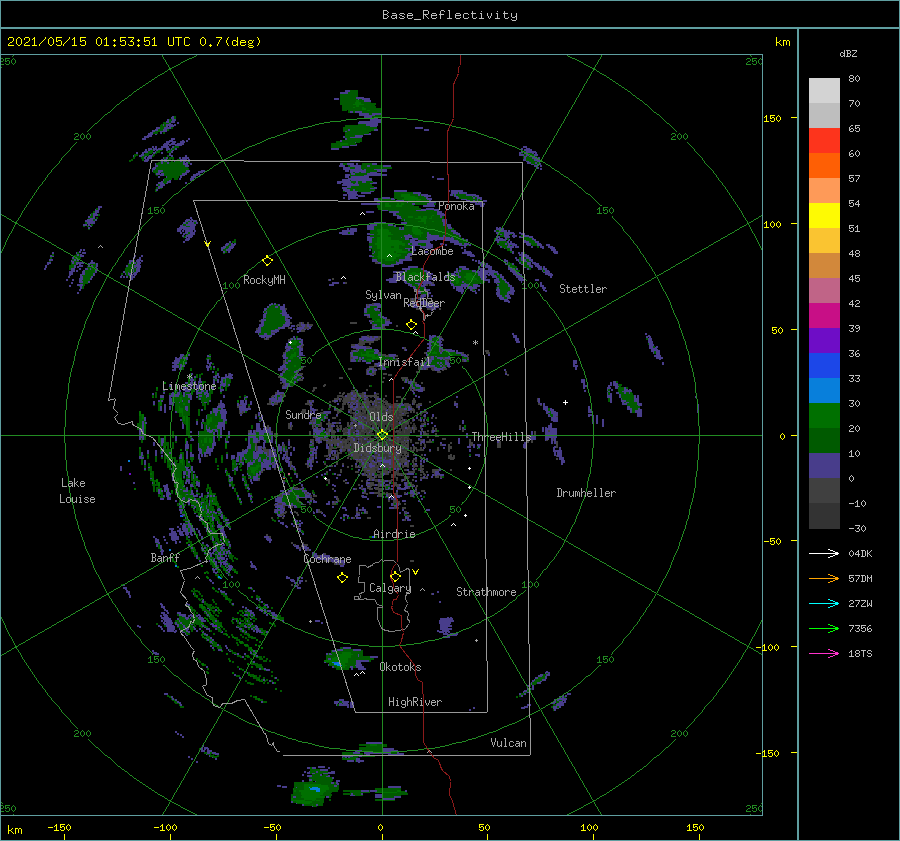The image size is (900, 841).
Task: Click the yellow radar-site marker at Olds
Action: click(x=382, y=435)
